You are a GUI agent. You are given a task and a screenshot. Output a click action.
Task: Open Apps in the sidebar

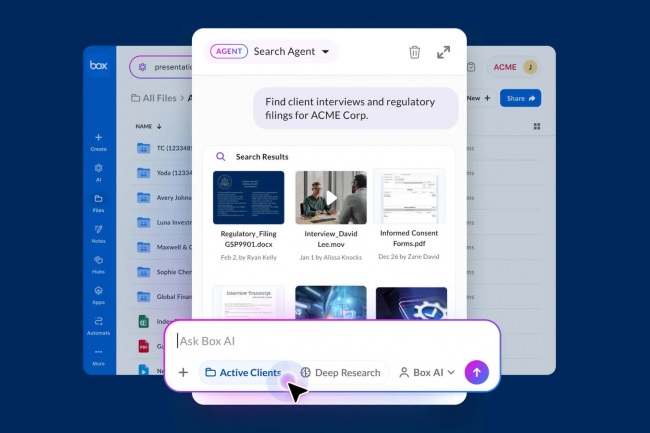pyautogui.click(x=98, y=295)
